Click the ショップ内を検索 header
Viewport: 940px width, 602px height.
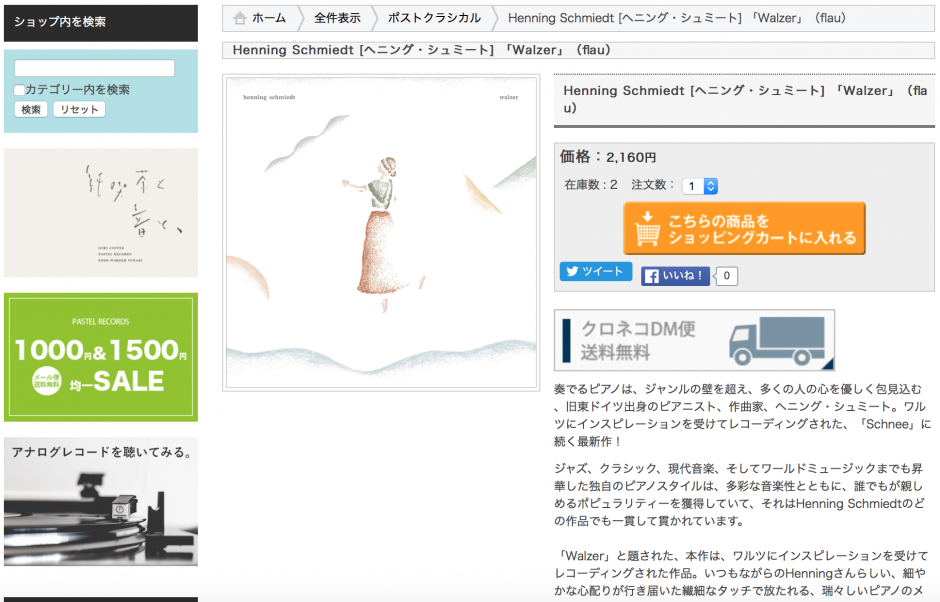pos(101,23)
